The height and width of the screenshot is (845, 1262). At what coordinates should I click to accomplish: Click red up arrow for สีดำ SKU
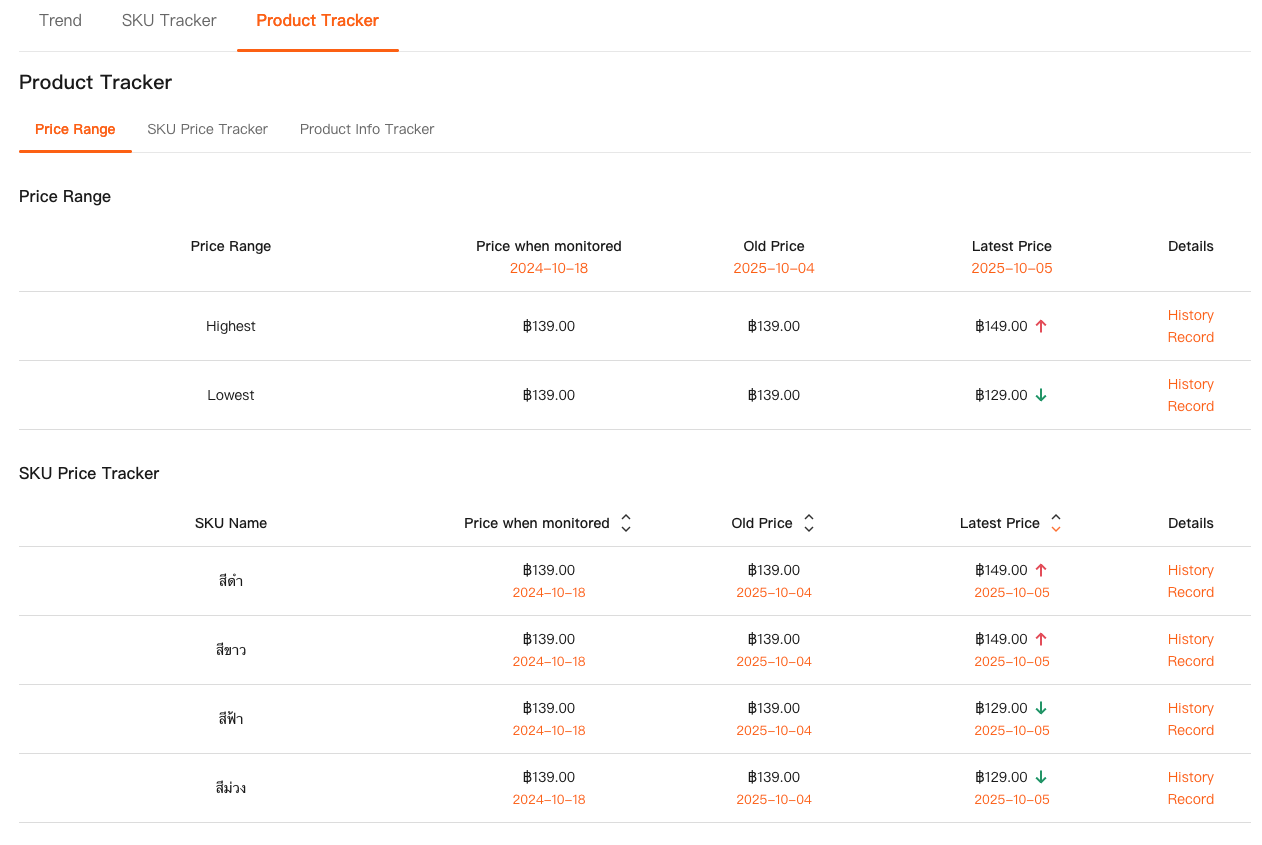pyautogui.click(x=1040, y=570)
